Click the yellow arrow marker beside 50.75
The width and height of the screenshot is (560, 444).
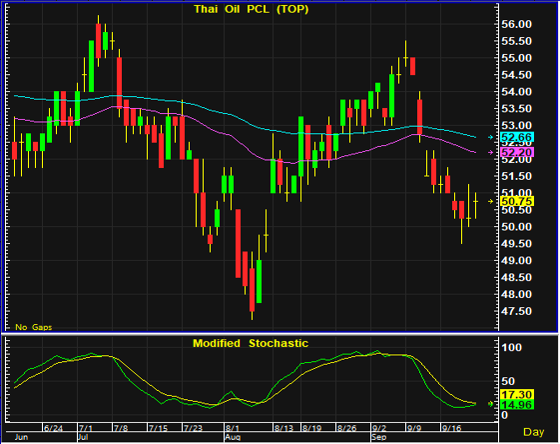[x=491, y=201]
